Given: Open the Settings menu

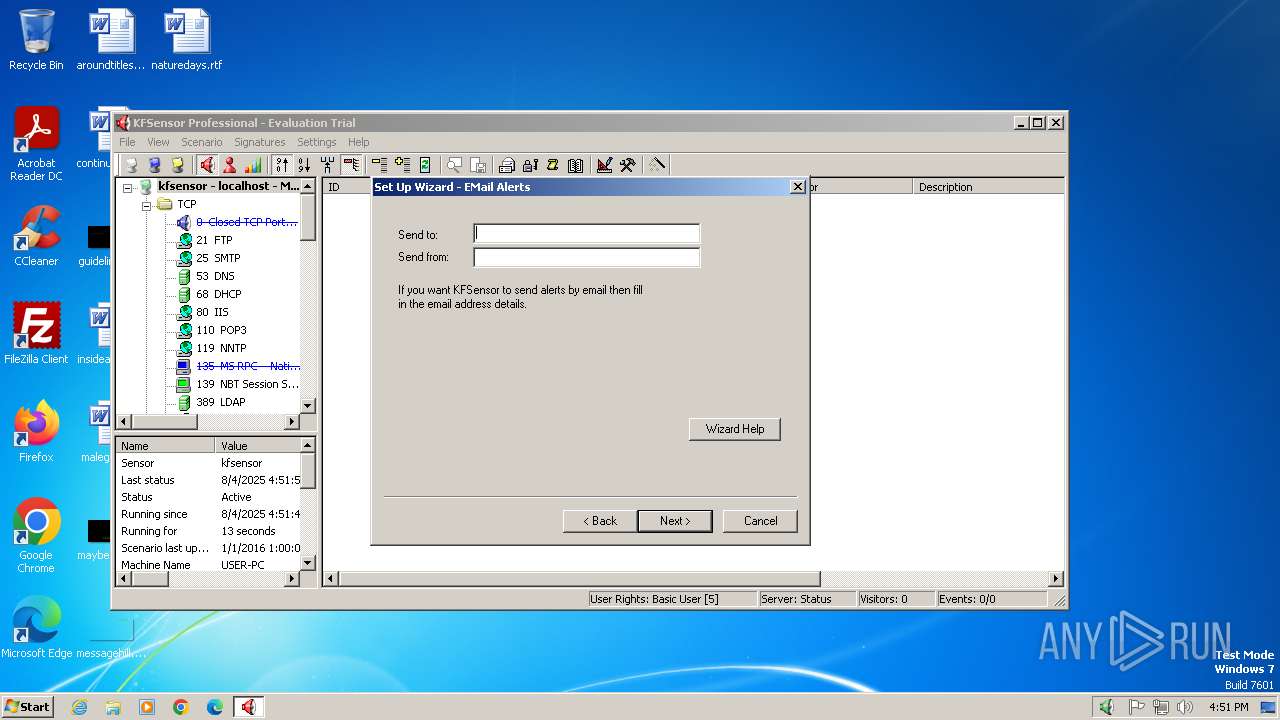Looking at the screenshot, I should 316,142.
